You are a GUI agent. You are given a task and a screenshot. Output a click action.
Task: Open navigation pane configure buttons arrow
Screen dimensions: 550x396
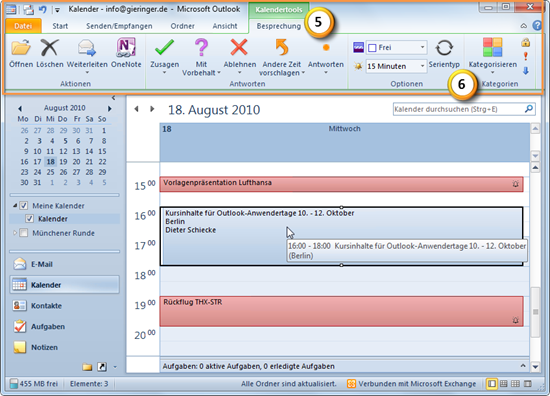tap(115, 367)
